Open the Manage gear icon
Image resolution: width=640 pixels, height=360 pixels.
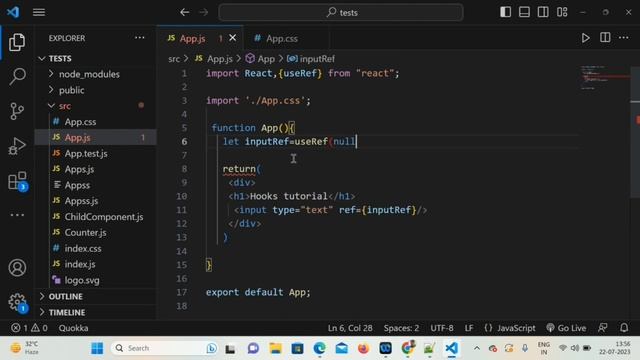(17, 302)
